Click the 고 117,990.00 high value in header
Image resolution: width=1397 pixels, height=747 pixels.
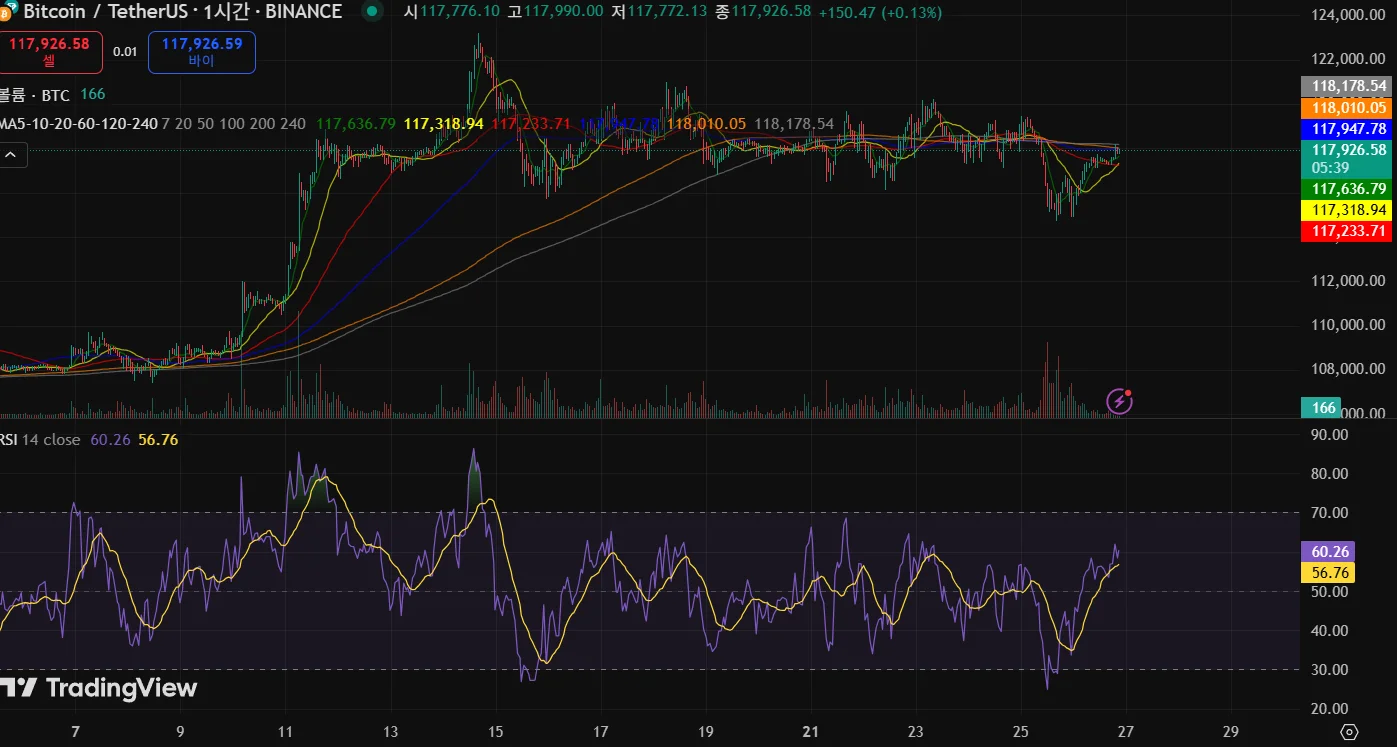[x=555, y=12]
